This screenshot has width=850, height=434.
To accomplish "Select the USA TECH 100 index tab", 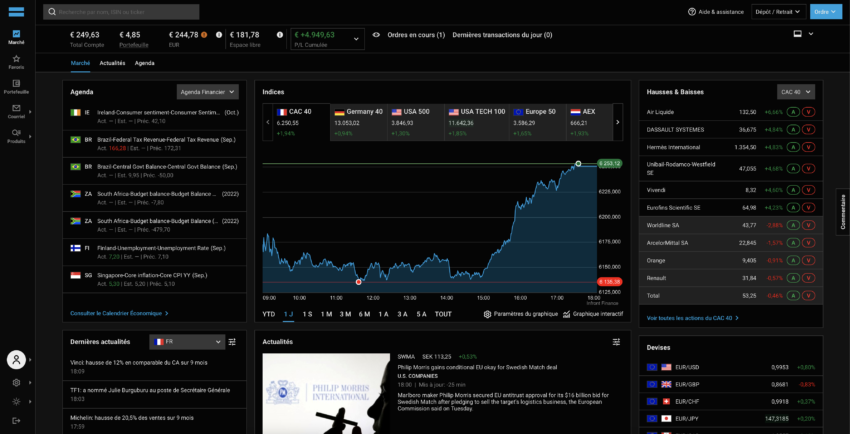I will pos(478,122).
